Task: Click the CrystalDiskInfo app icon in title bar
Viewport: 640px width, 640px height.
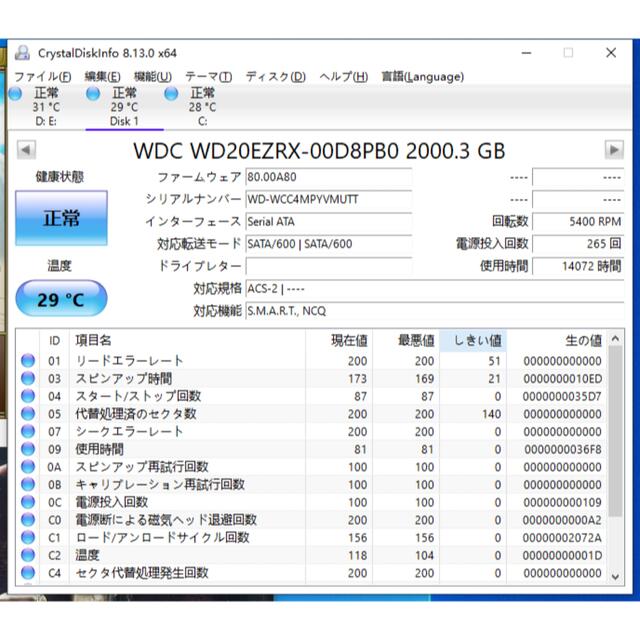Action: [x=22, y=53]
